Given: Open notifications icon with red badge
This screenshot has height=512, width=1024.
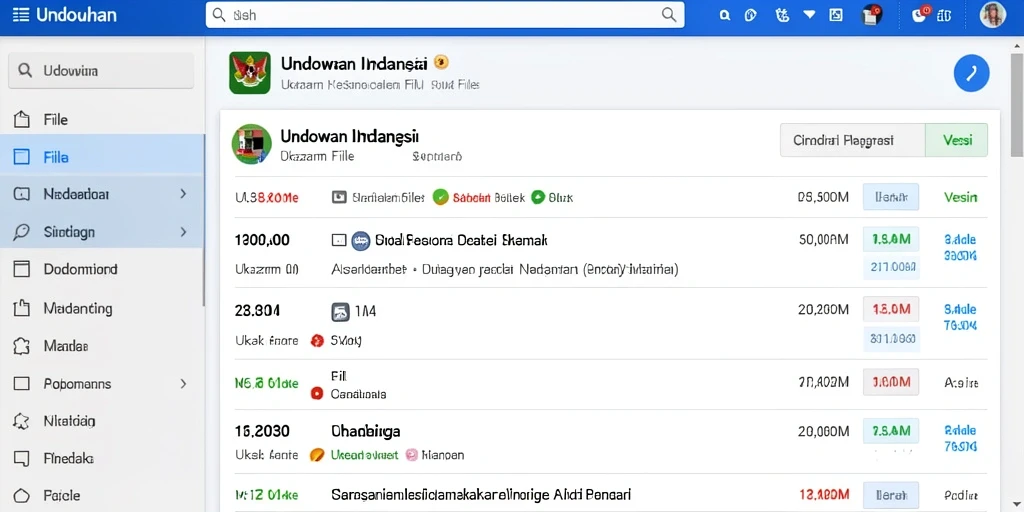Looking at the screenshot, I should click(920, 14).
